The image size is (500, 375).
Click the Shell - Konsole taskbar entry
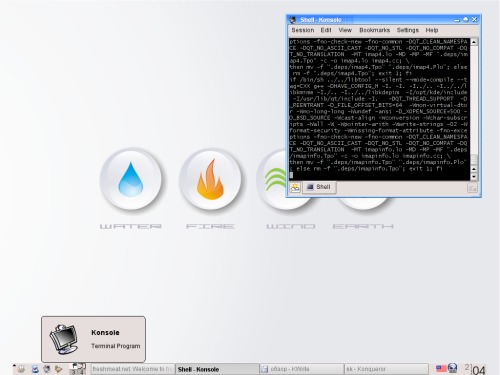217,369
